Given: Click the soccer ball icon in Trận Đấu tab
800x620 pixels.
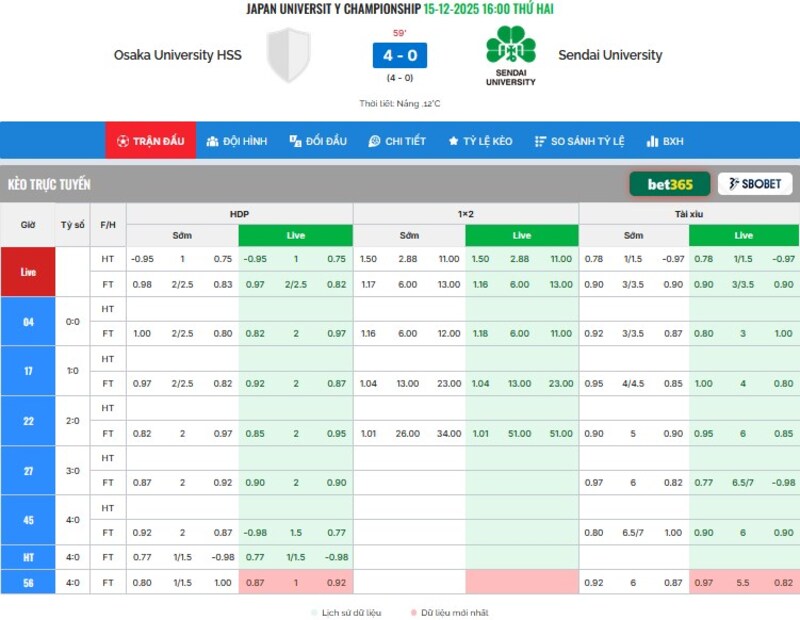Looking at the screenshot, I should pos(122,141).
